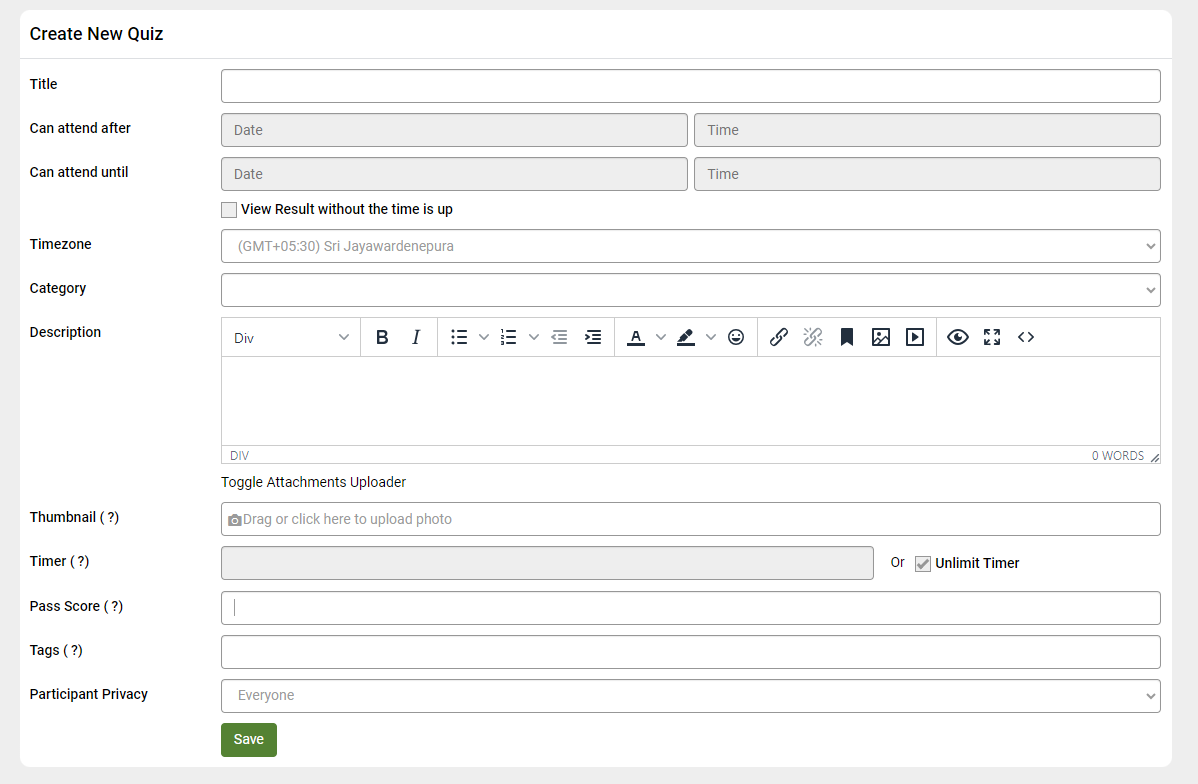The height and width of the screenshot is (784, 1198).
Task: Open source code view in editor
Action: pos(1026,338)
